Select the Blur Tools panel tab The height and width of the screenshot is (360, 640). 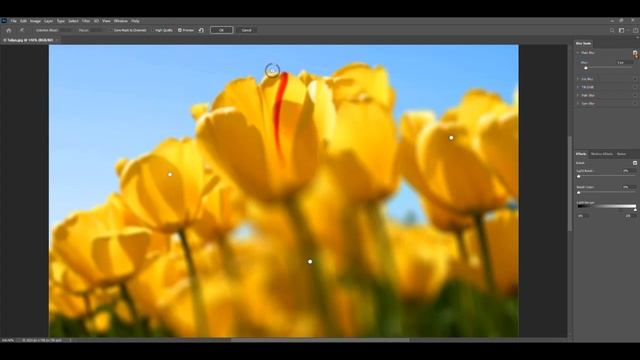(x=583, y=43)
